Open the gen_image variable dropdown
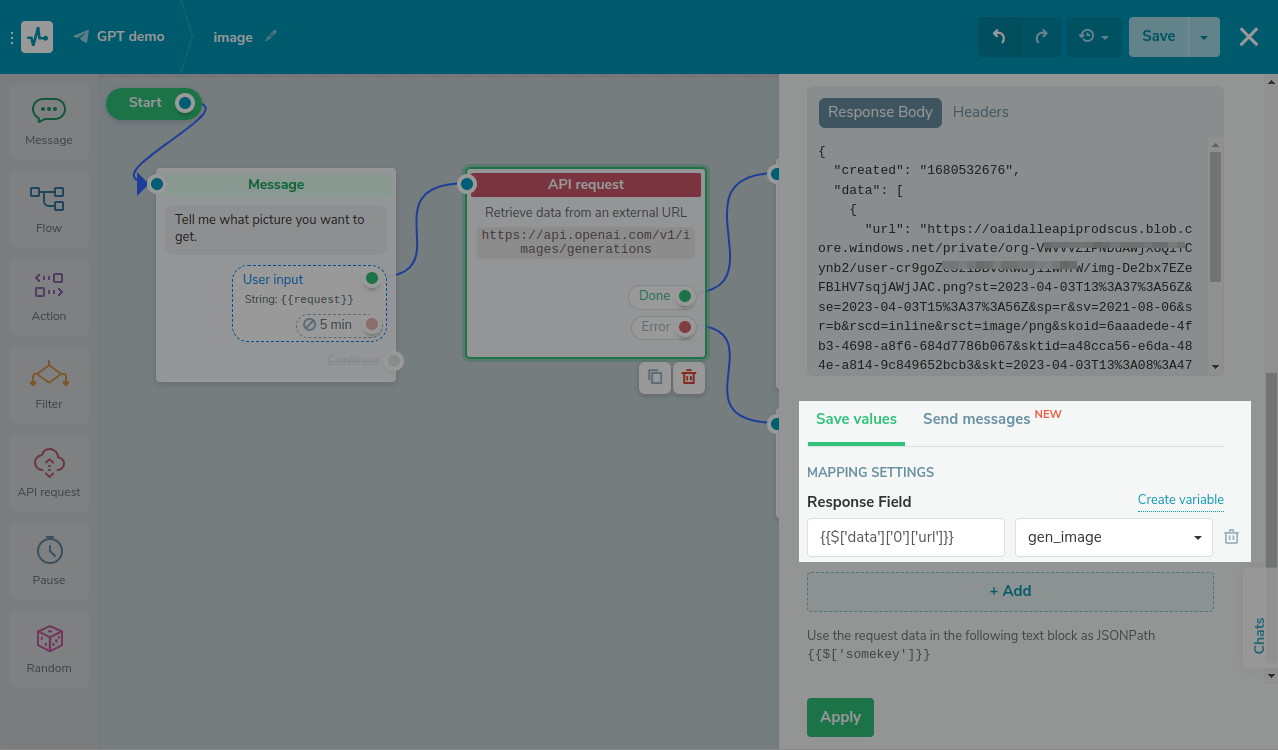1278x750 pixels. 1113,537
